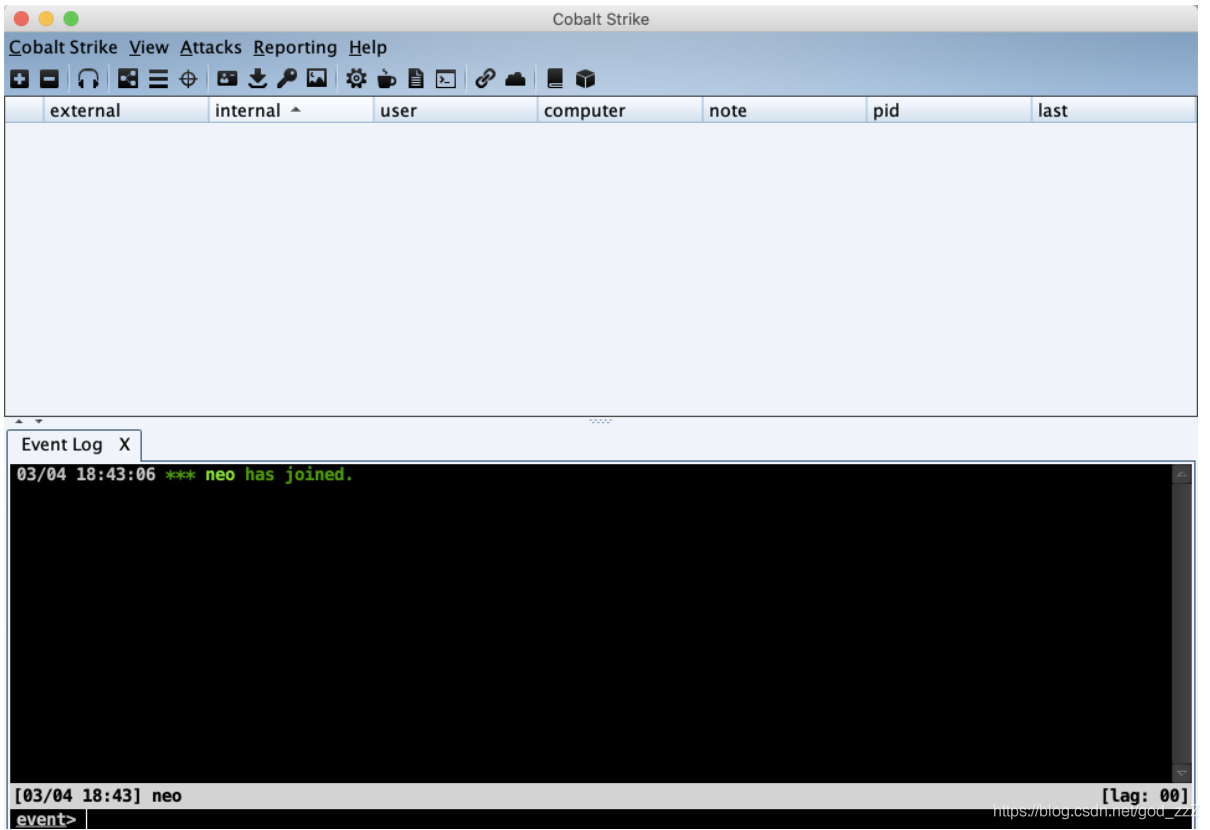View screenshots using the picture icon

click(317, 79)
